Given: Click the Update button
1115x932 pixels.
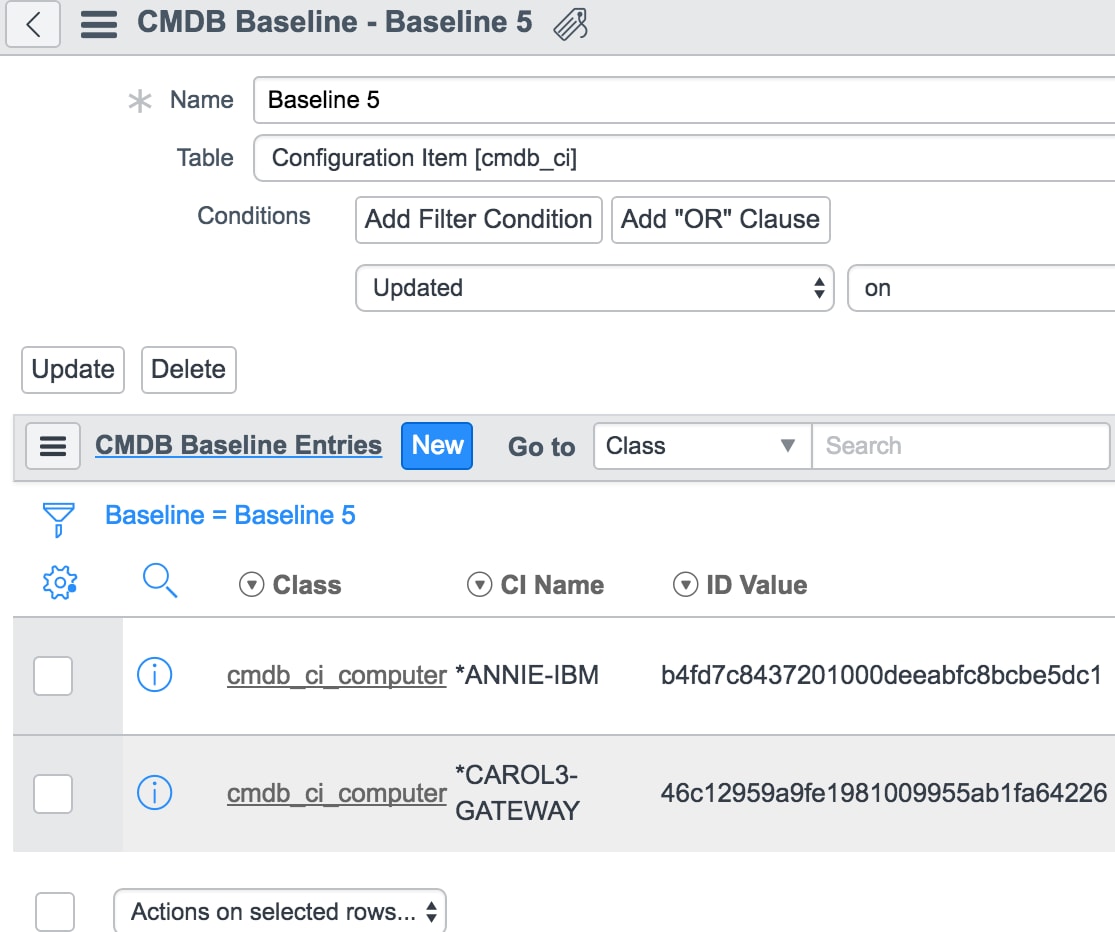Looking at the screenshot, I should click(73, 370).
